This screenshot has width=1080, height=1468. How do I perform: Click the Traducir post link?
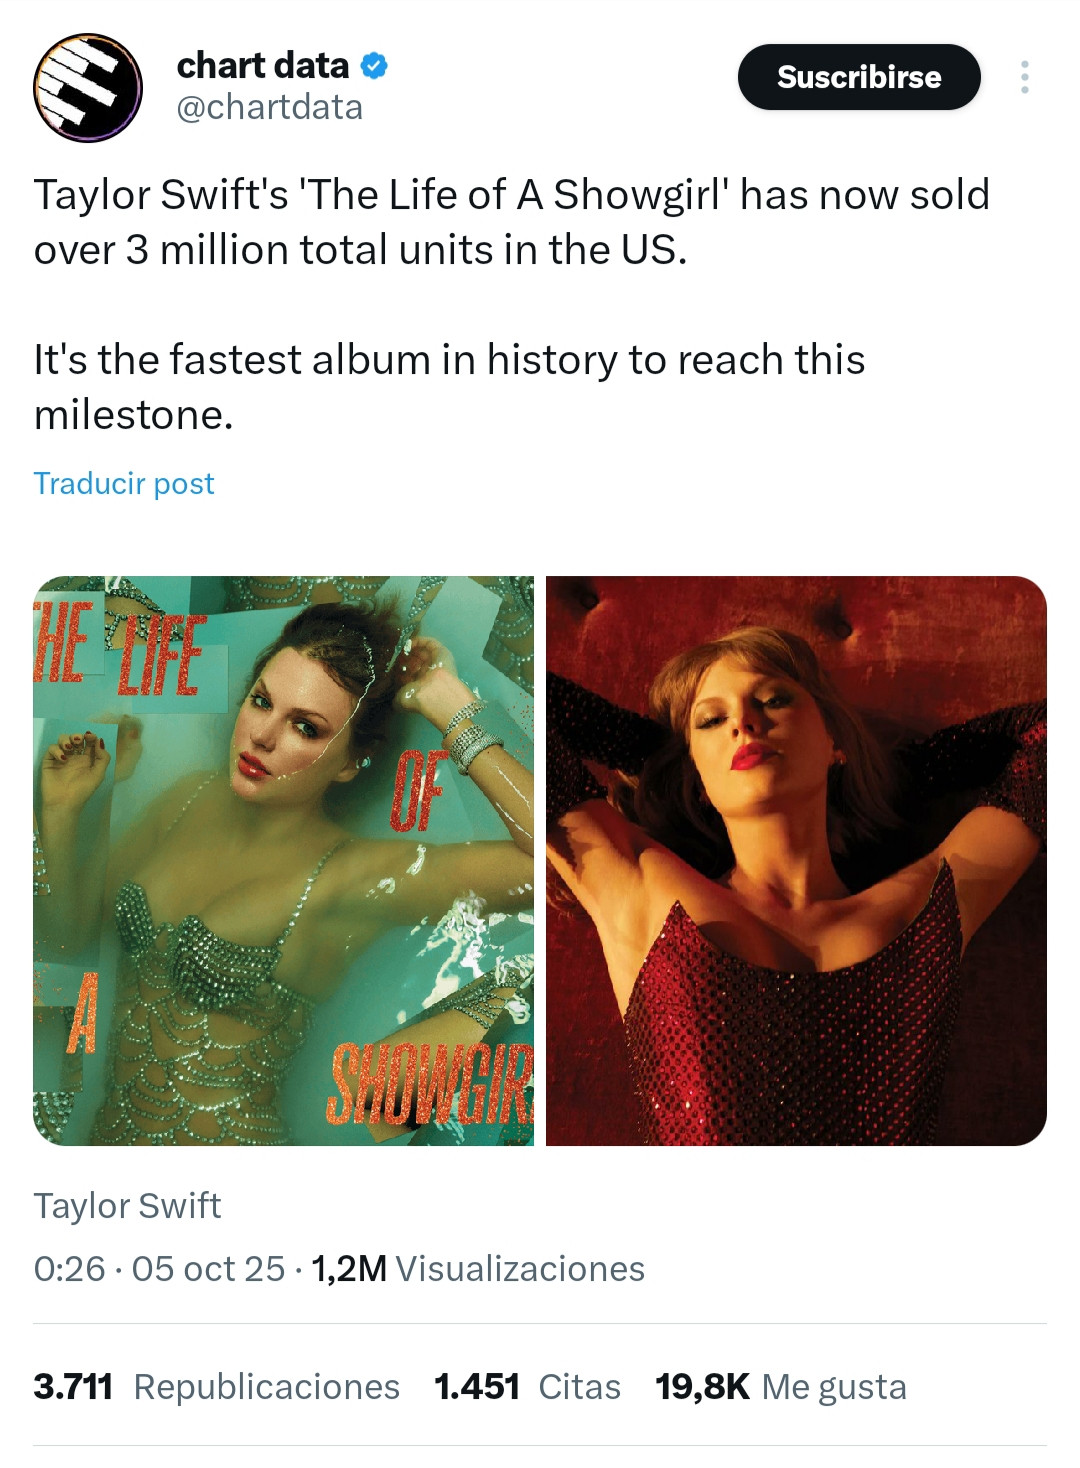tap(124, 483)
